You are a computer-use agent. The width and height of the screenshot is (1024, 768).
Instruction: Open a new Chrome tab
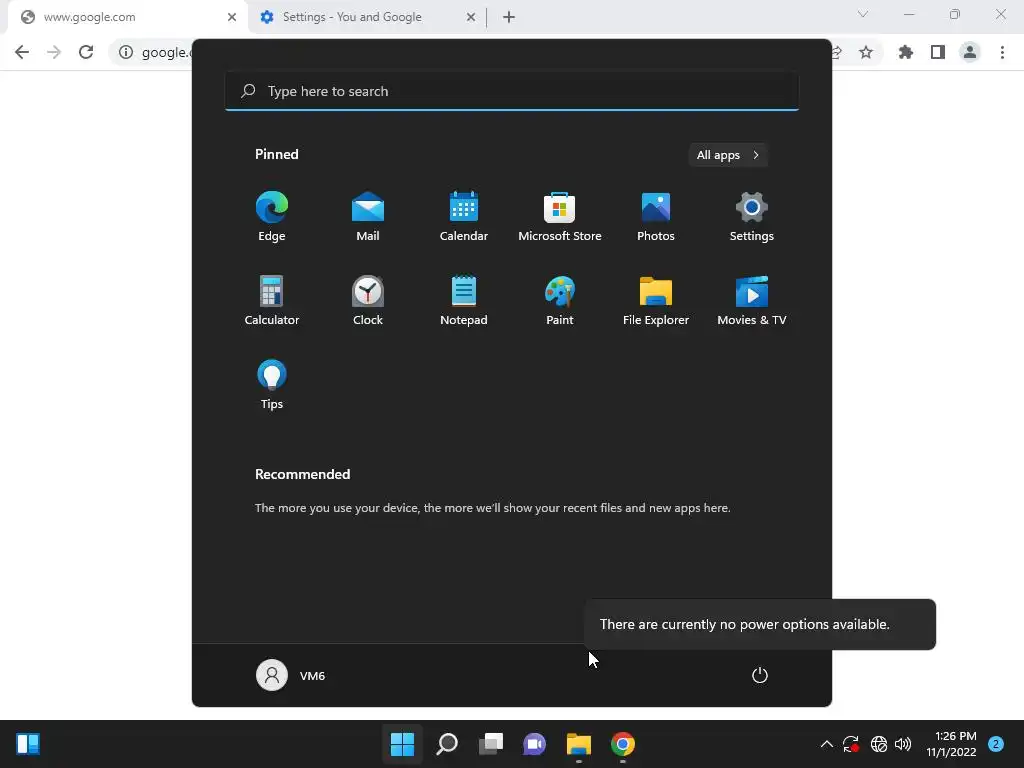tap(509, 17)
